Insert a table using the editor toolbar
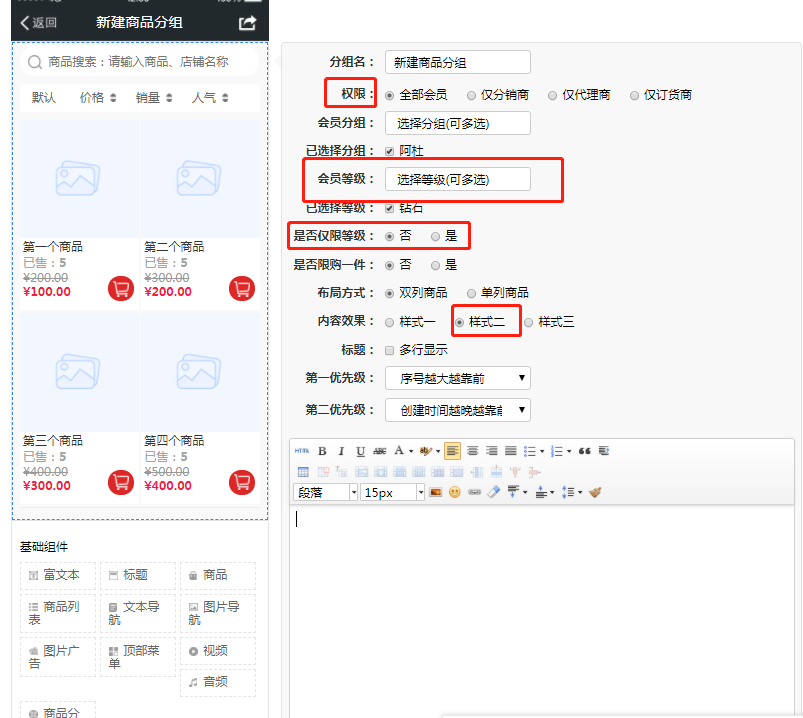The image size is (803, 718). click(x=303, y=470)
